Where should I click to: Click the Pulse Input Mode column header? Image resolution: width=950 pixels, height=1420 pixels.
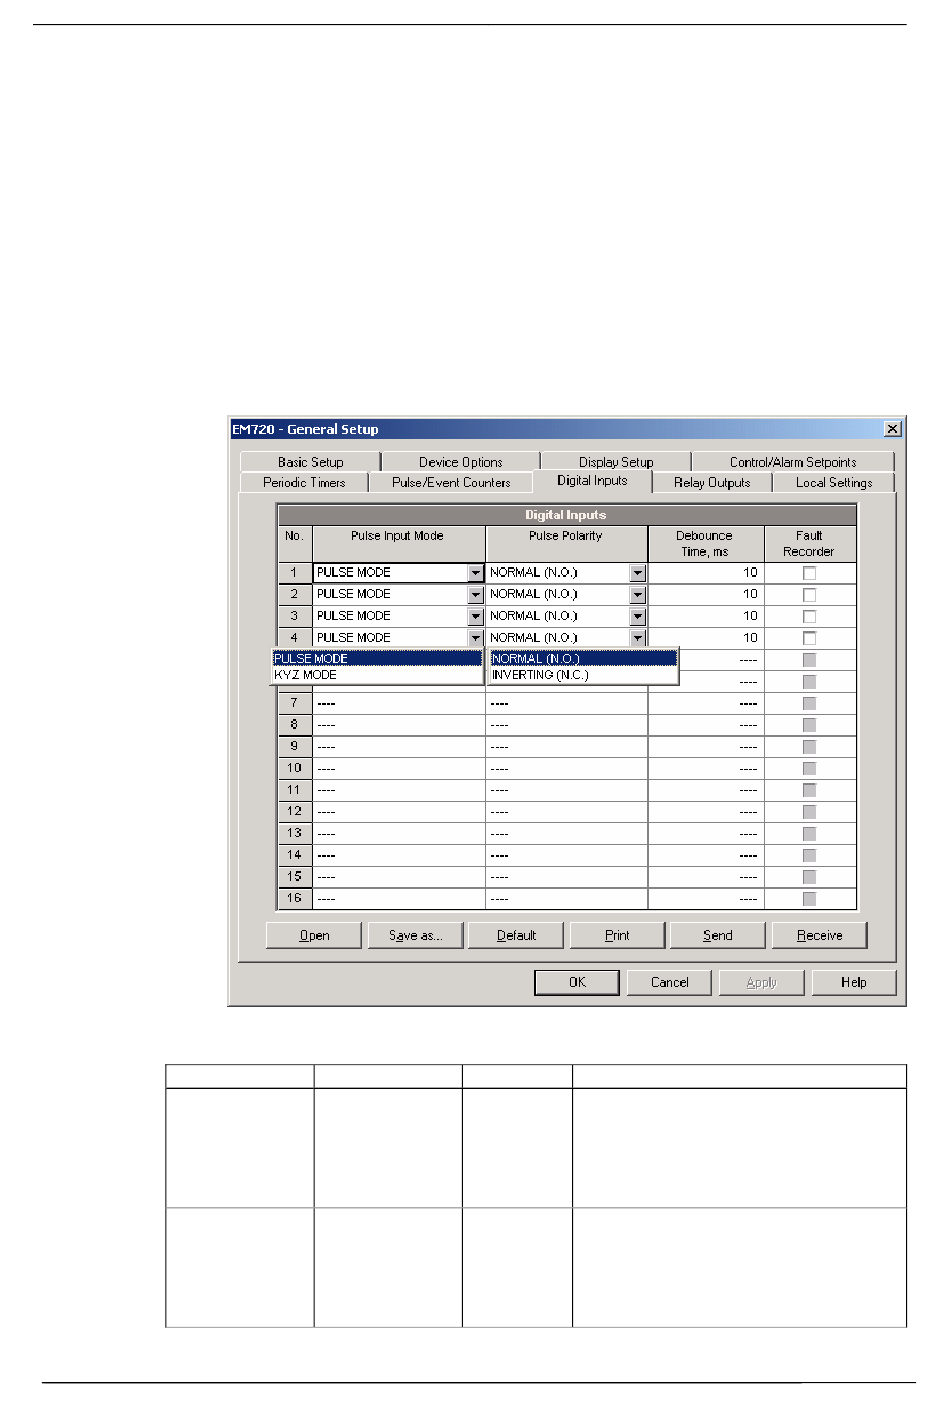click(x=398, y=544)
